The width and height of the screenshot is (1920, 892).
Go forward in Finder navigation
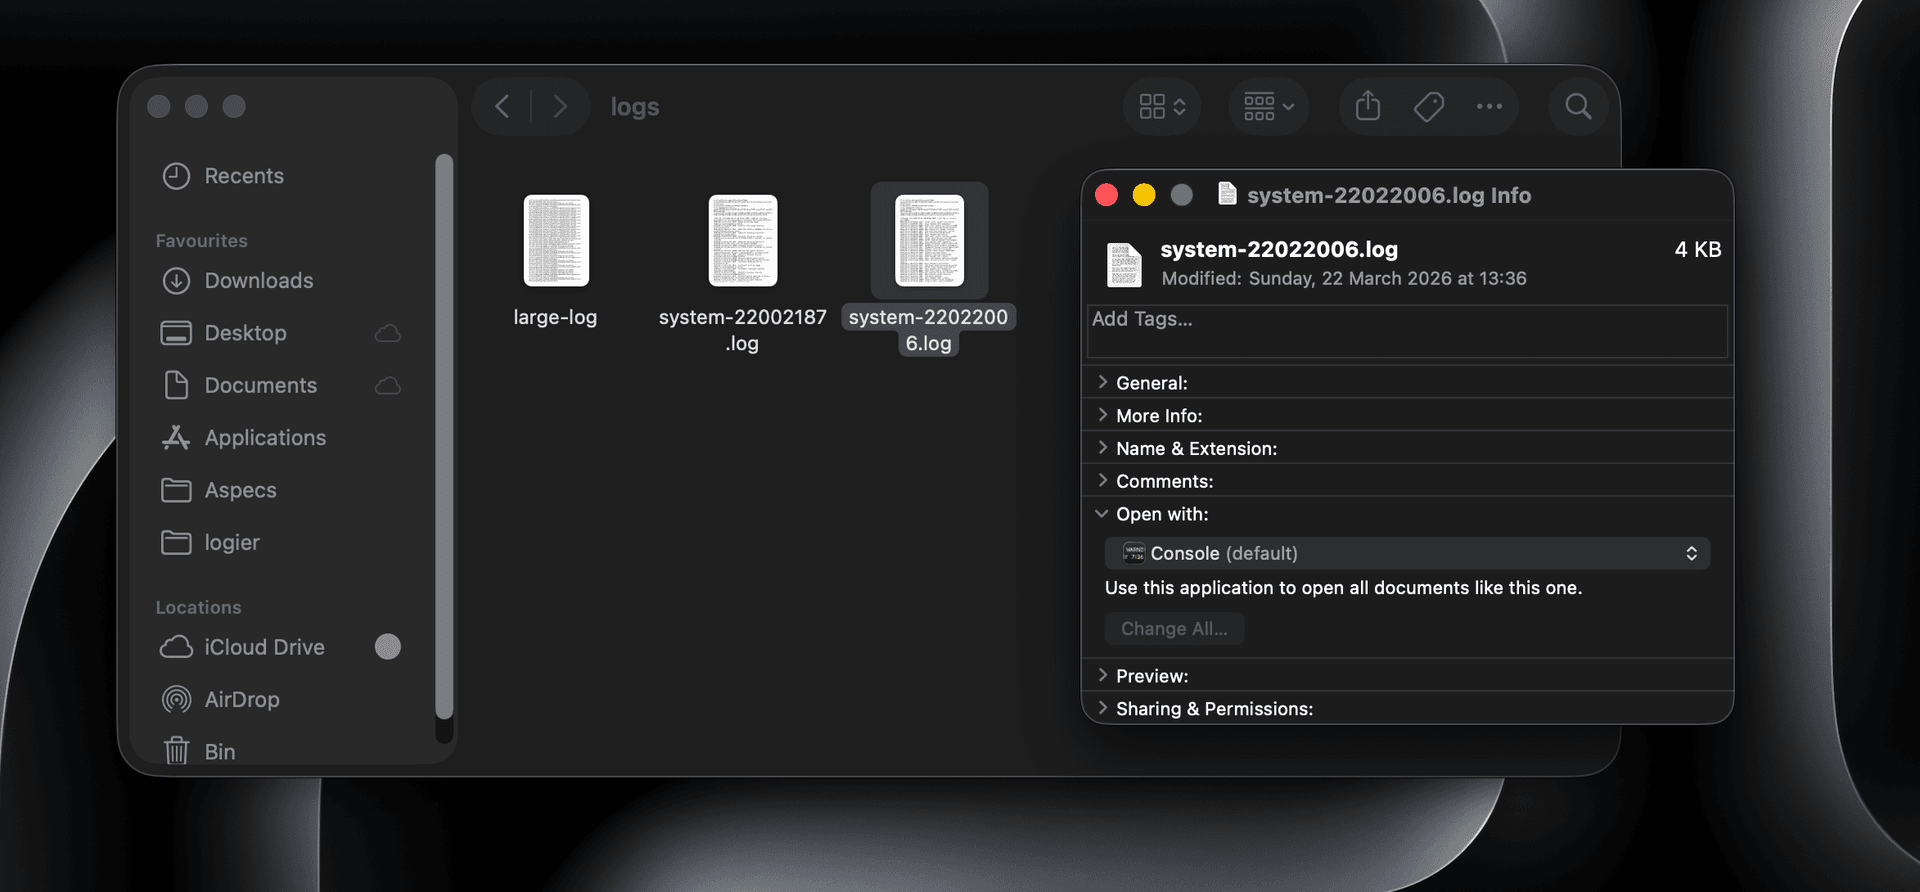coord(560,106)
